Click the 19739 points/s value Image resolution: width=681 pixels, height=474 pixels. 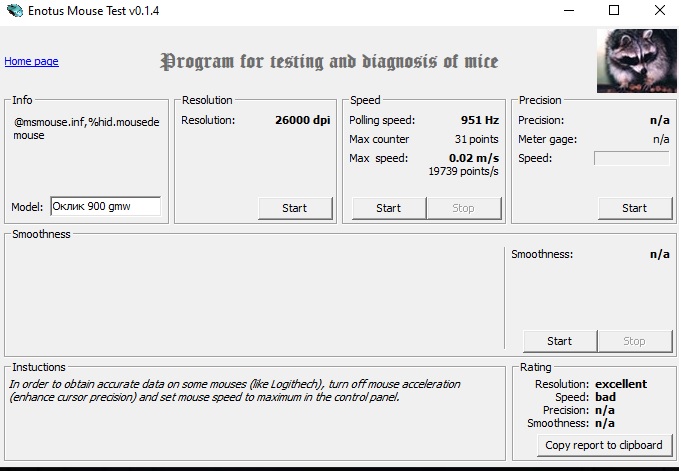tap(463, 171)
